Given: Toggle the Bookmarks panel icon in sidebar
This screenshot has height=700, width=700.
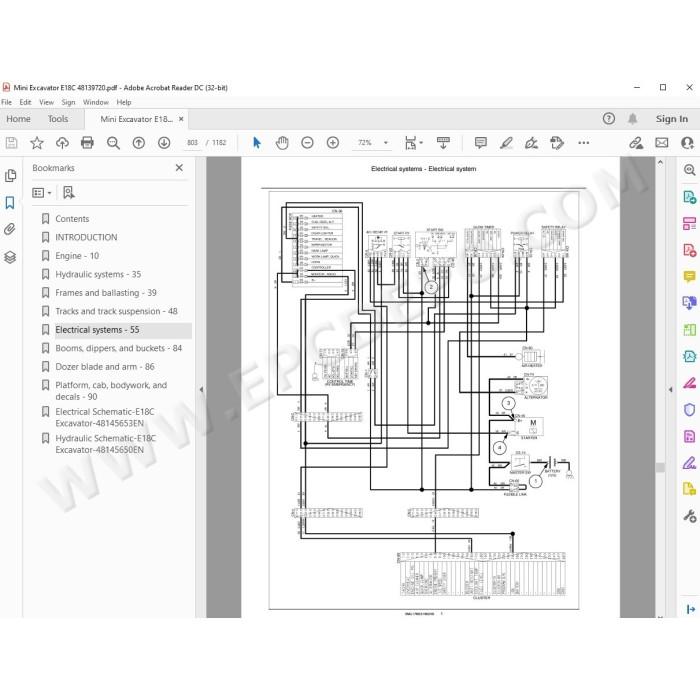Looking at the screenshot, I should [x=10, y=203].
